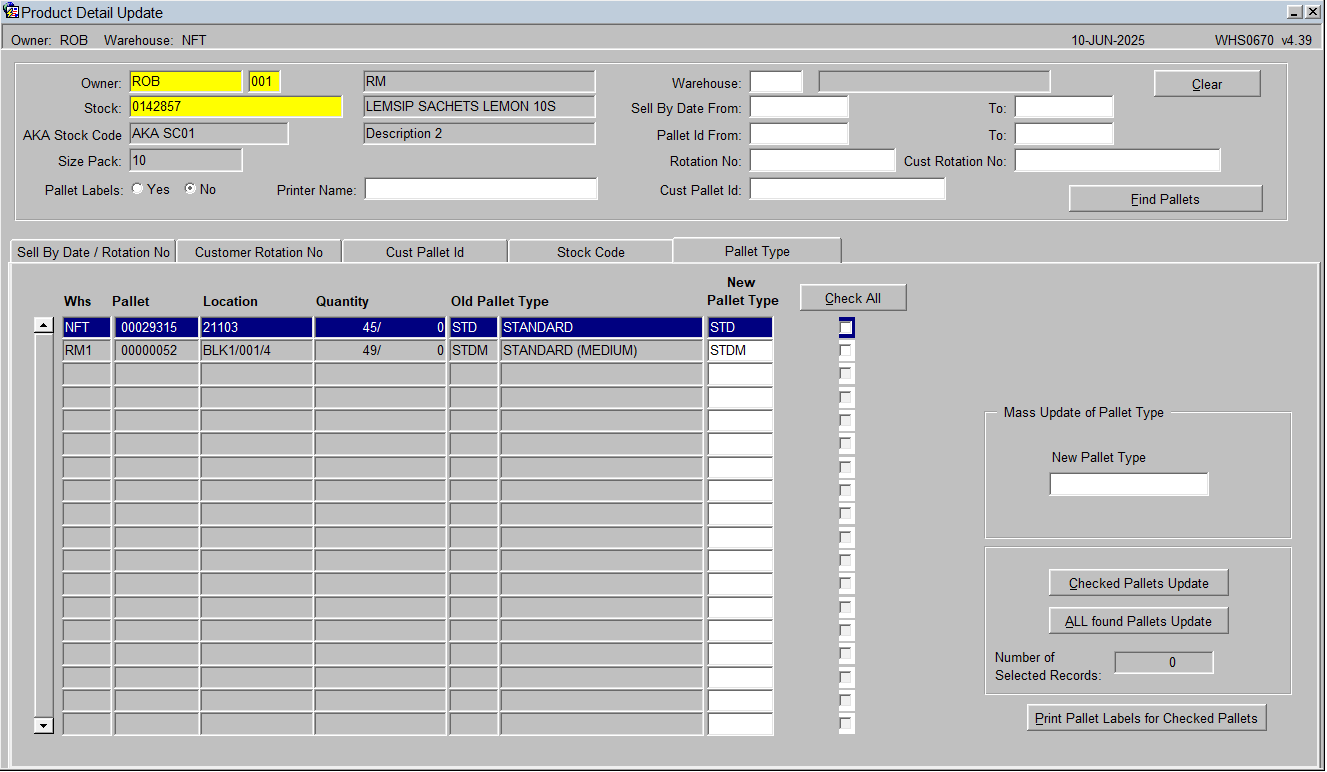Click the scroll down arrow beside pallet list
This screenshot has height=772, width=1327.
43,726
